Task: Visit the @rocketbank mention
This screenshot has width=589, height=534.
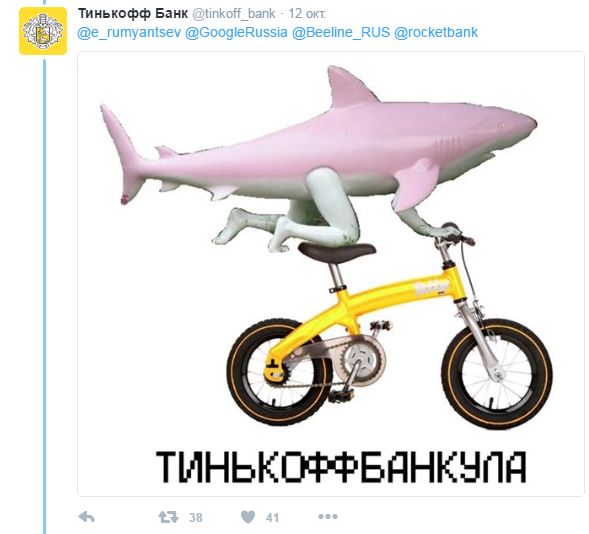Action: click(436, 32)
